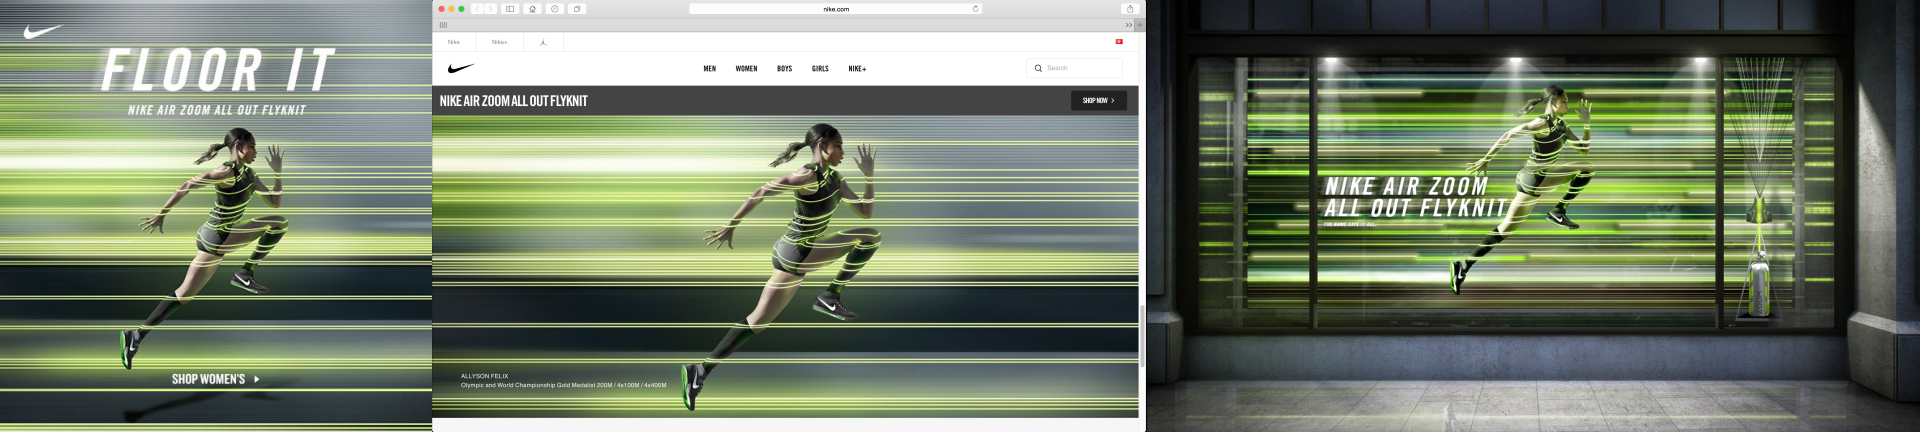Click storefront window Nike Air Zoom text
Image resolution: width=1920 pixels, height=432 pixels.
pos(1415,197)
